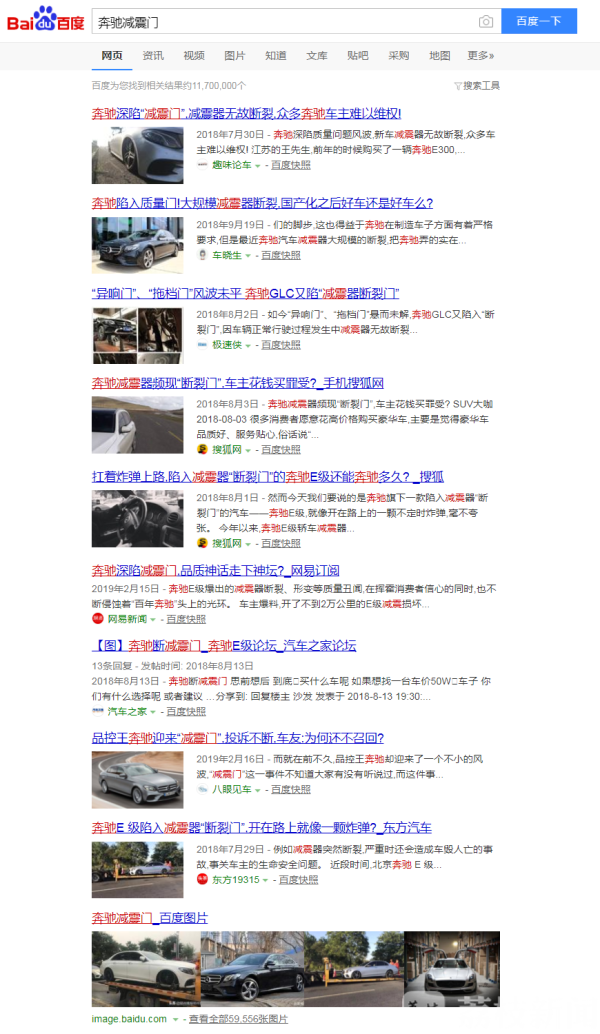Viewport: 600px width, 1034px height.
Task: Expand dropdown arrow in 2018年8月1日 搜狐网 result
Action: (x=248, y=544)
